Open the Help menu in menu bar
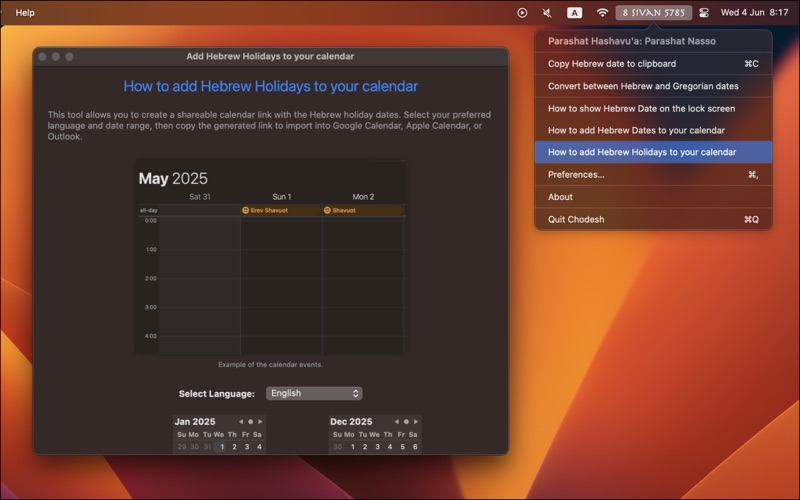This screenshot has height=500, width=800. tap(25, 13)
